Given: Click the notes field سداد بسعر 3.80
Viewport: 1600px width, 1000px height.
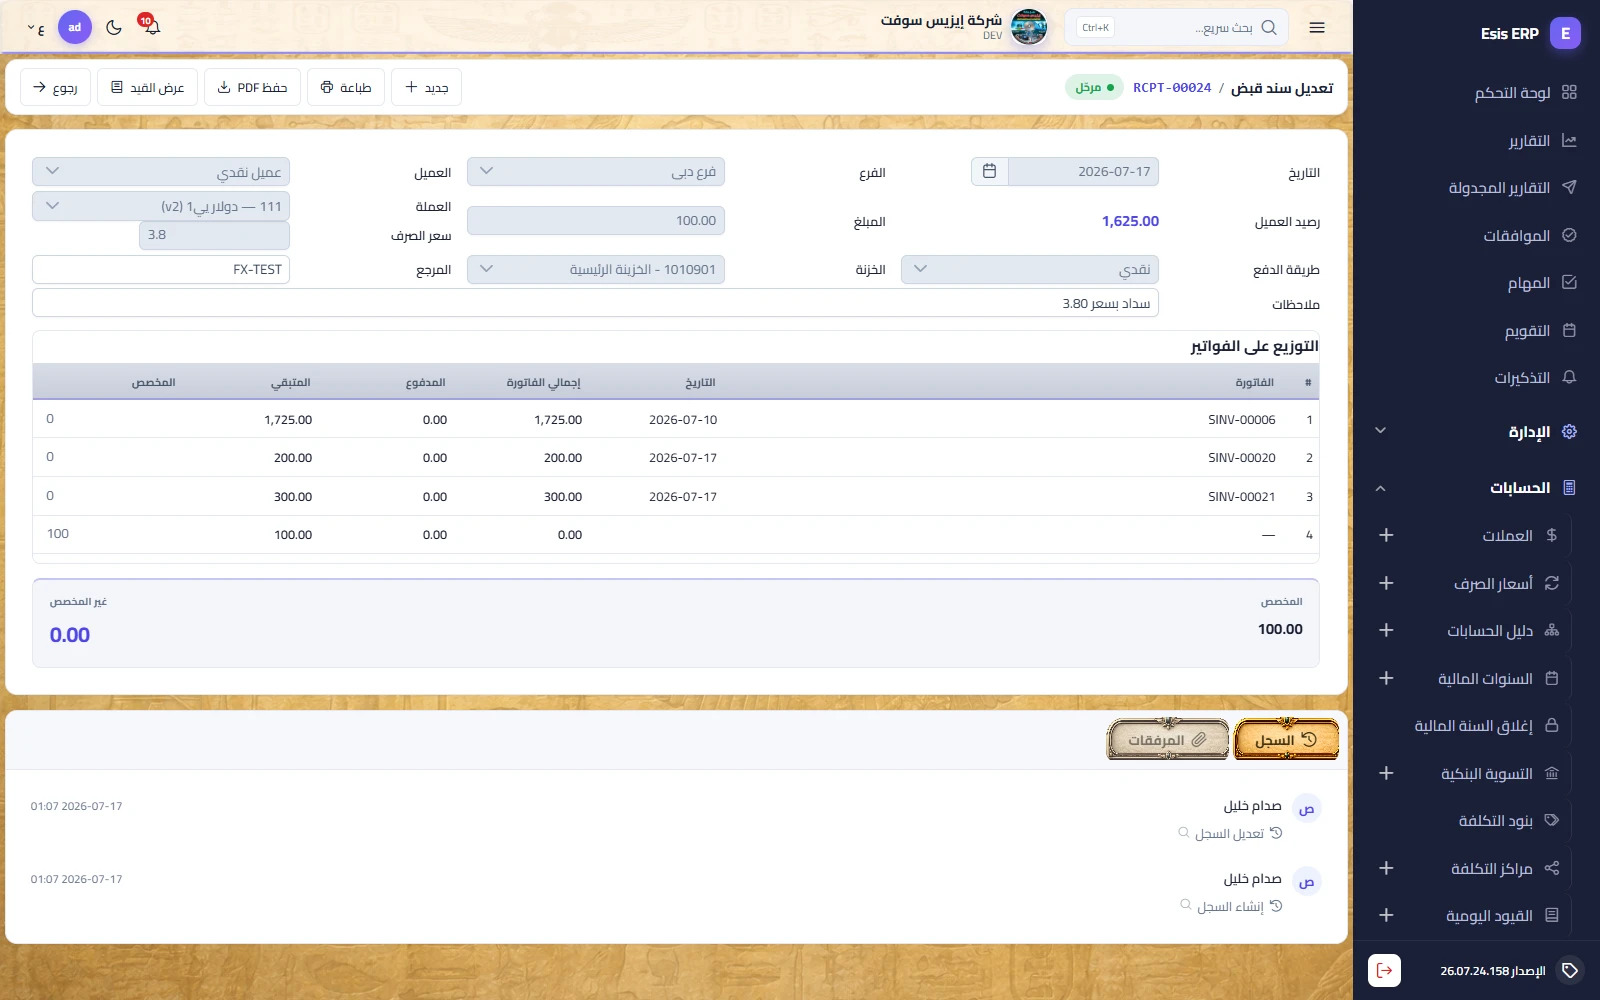Looking at the screenshot, I should pos(596,303).
